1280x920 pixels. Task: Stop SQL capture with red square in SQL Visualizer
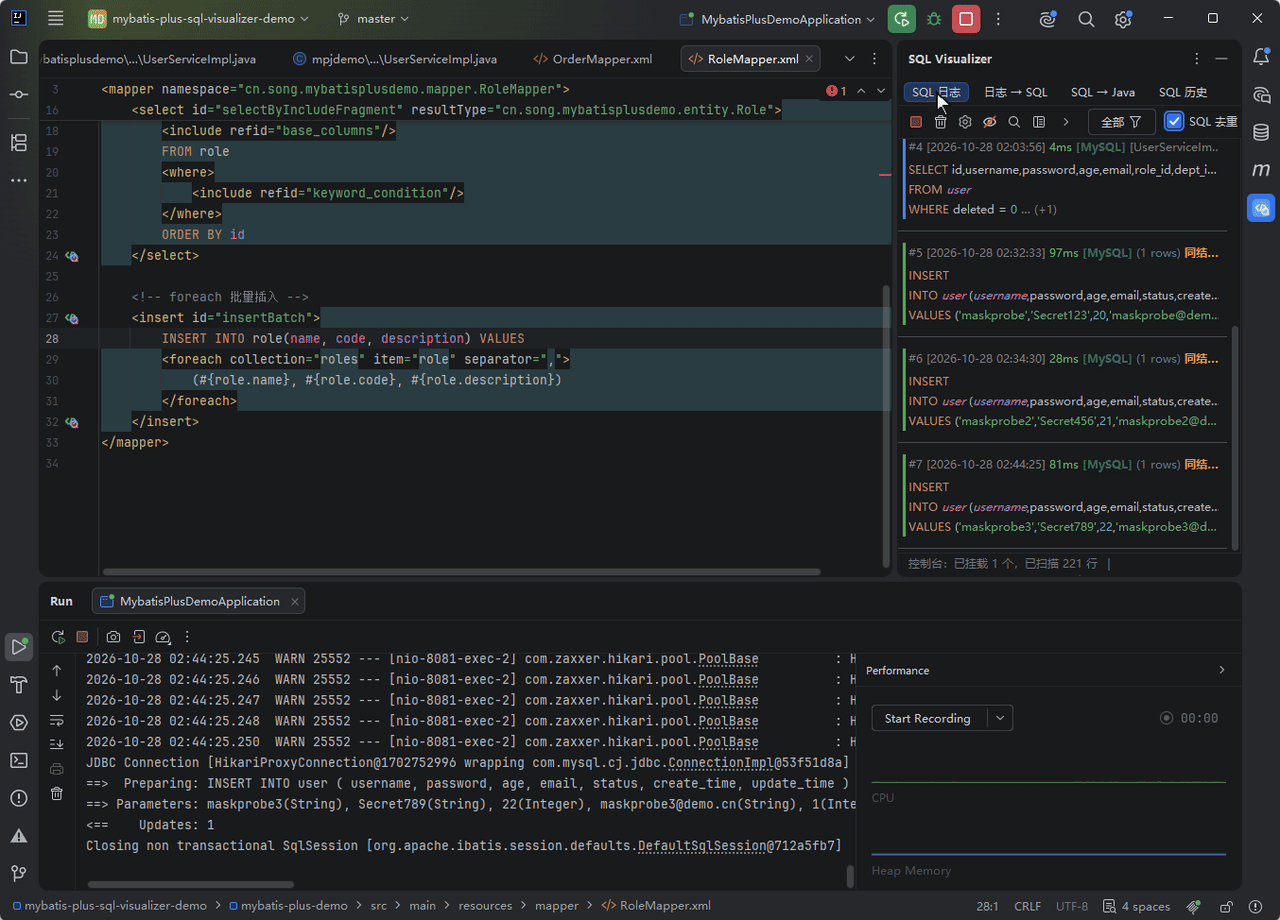pyautogui.click(x=916, y=122)
